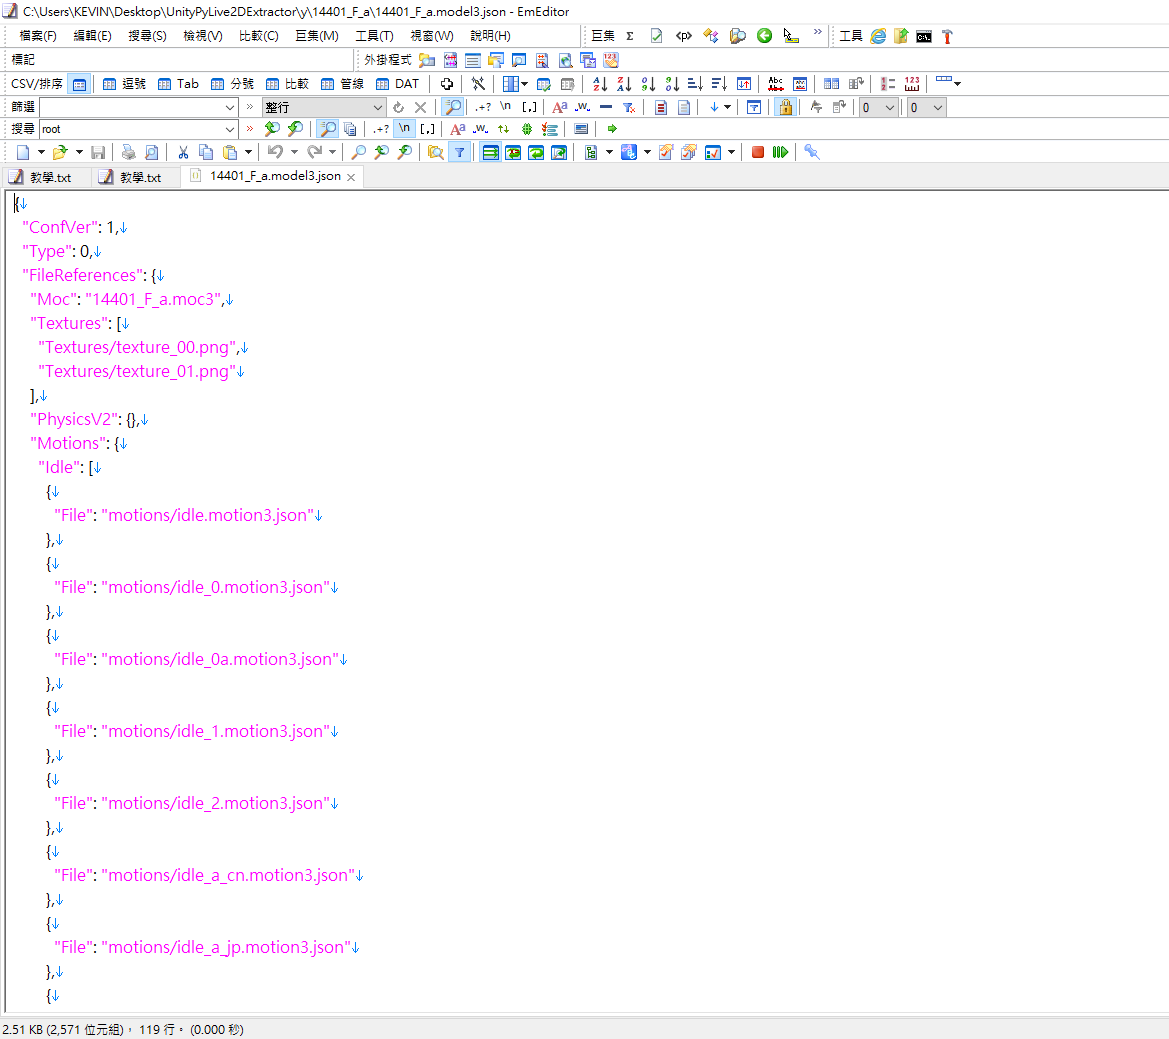Expand the 篩選 filter text dropdown
This screenshot has width=1169, height=1039.
pos(229,107)
